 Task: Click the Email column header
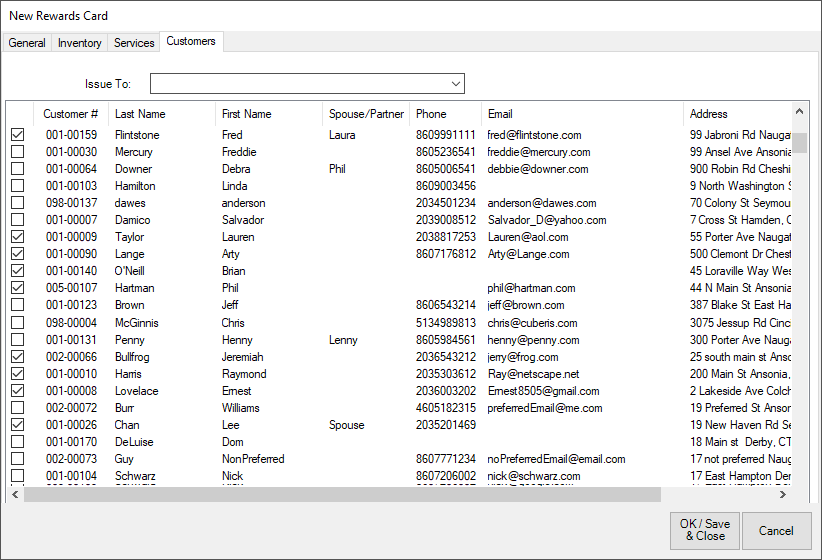click(500, 114)
